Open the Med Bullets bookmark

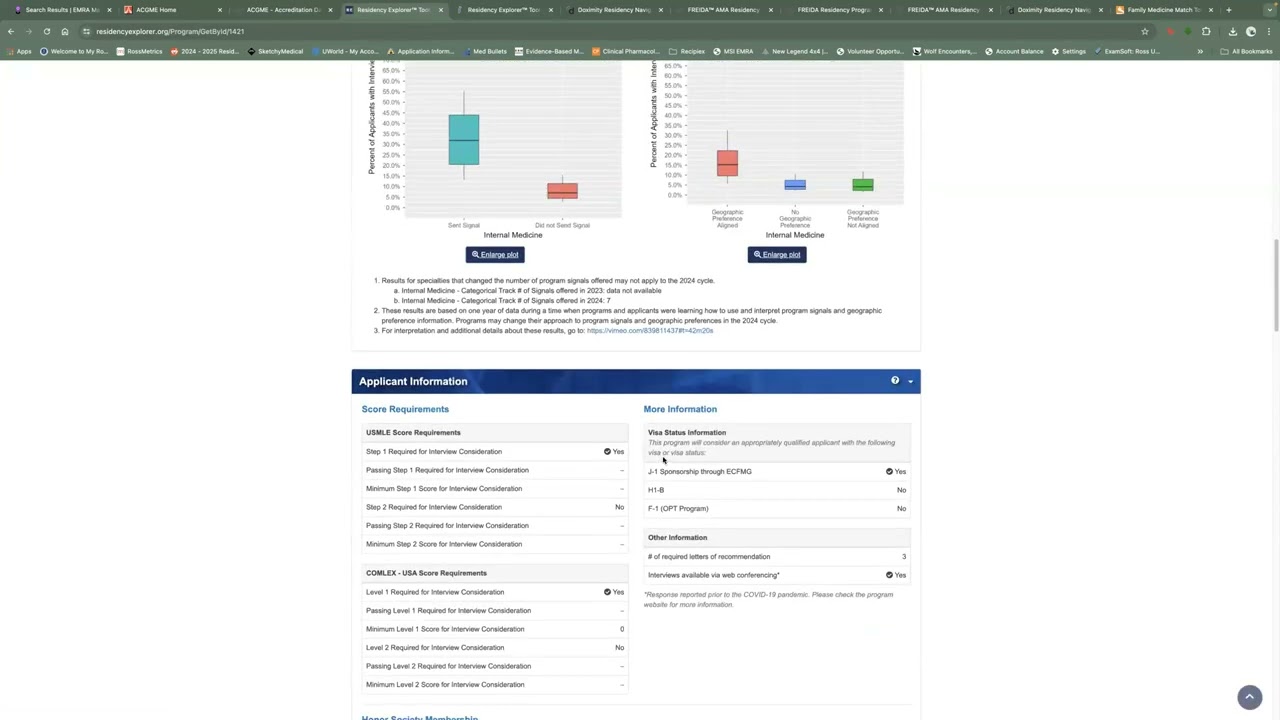point(484,51)
